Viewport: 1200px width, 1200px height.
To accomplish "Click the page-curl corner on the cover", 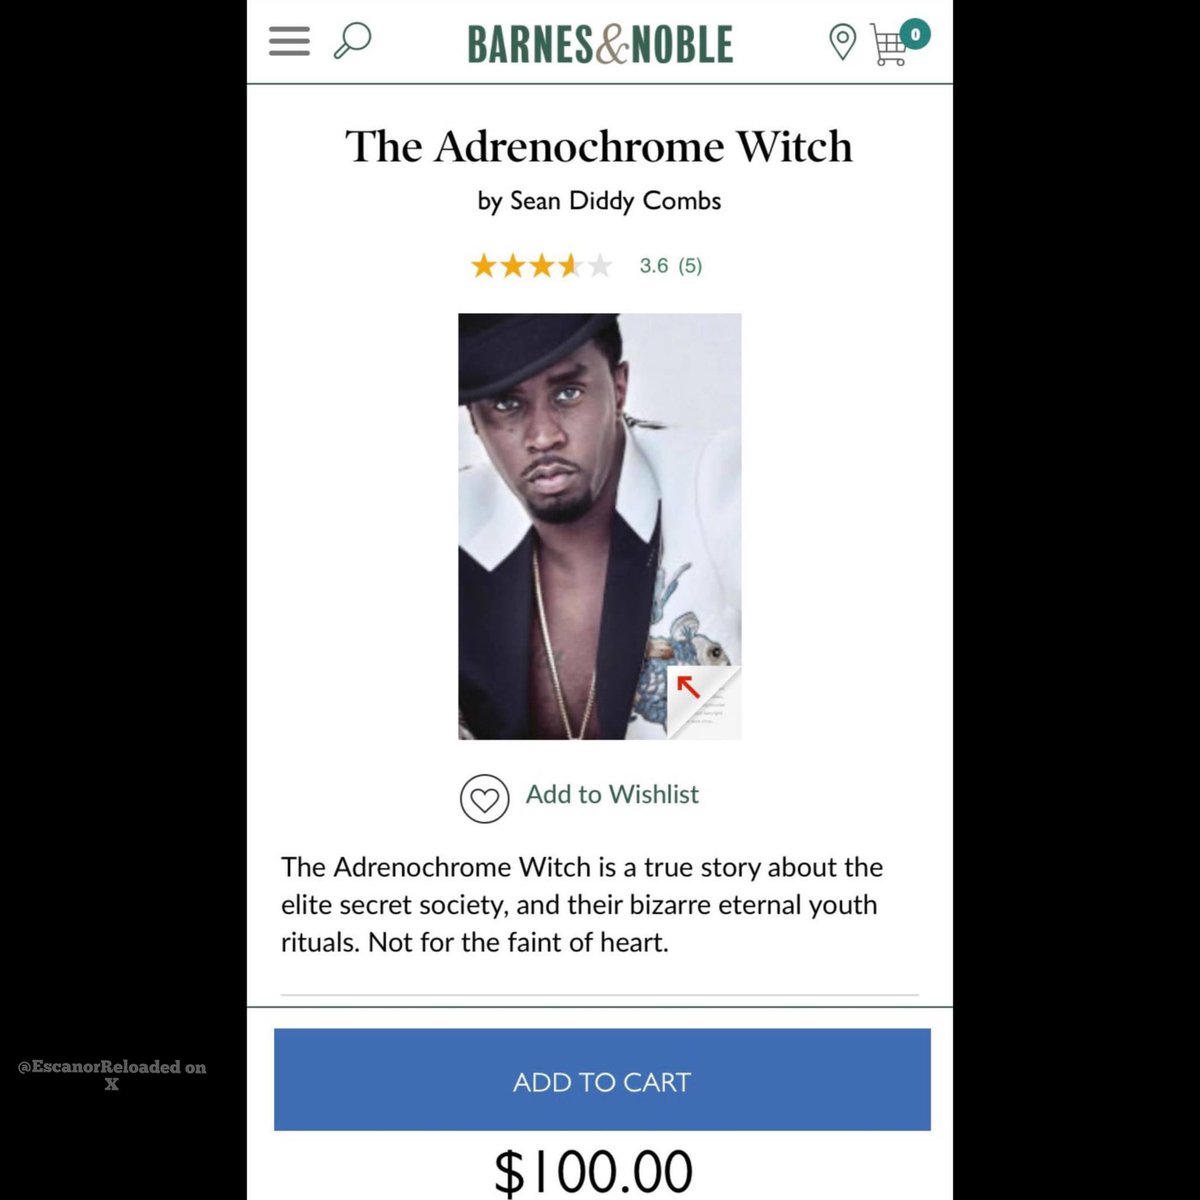I will (705, 702).
